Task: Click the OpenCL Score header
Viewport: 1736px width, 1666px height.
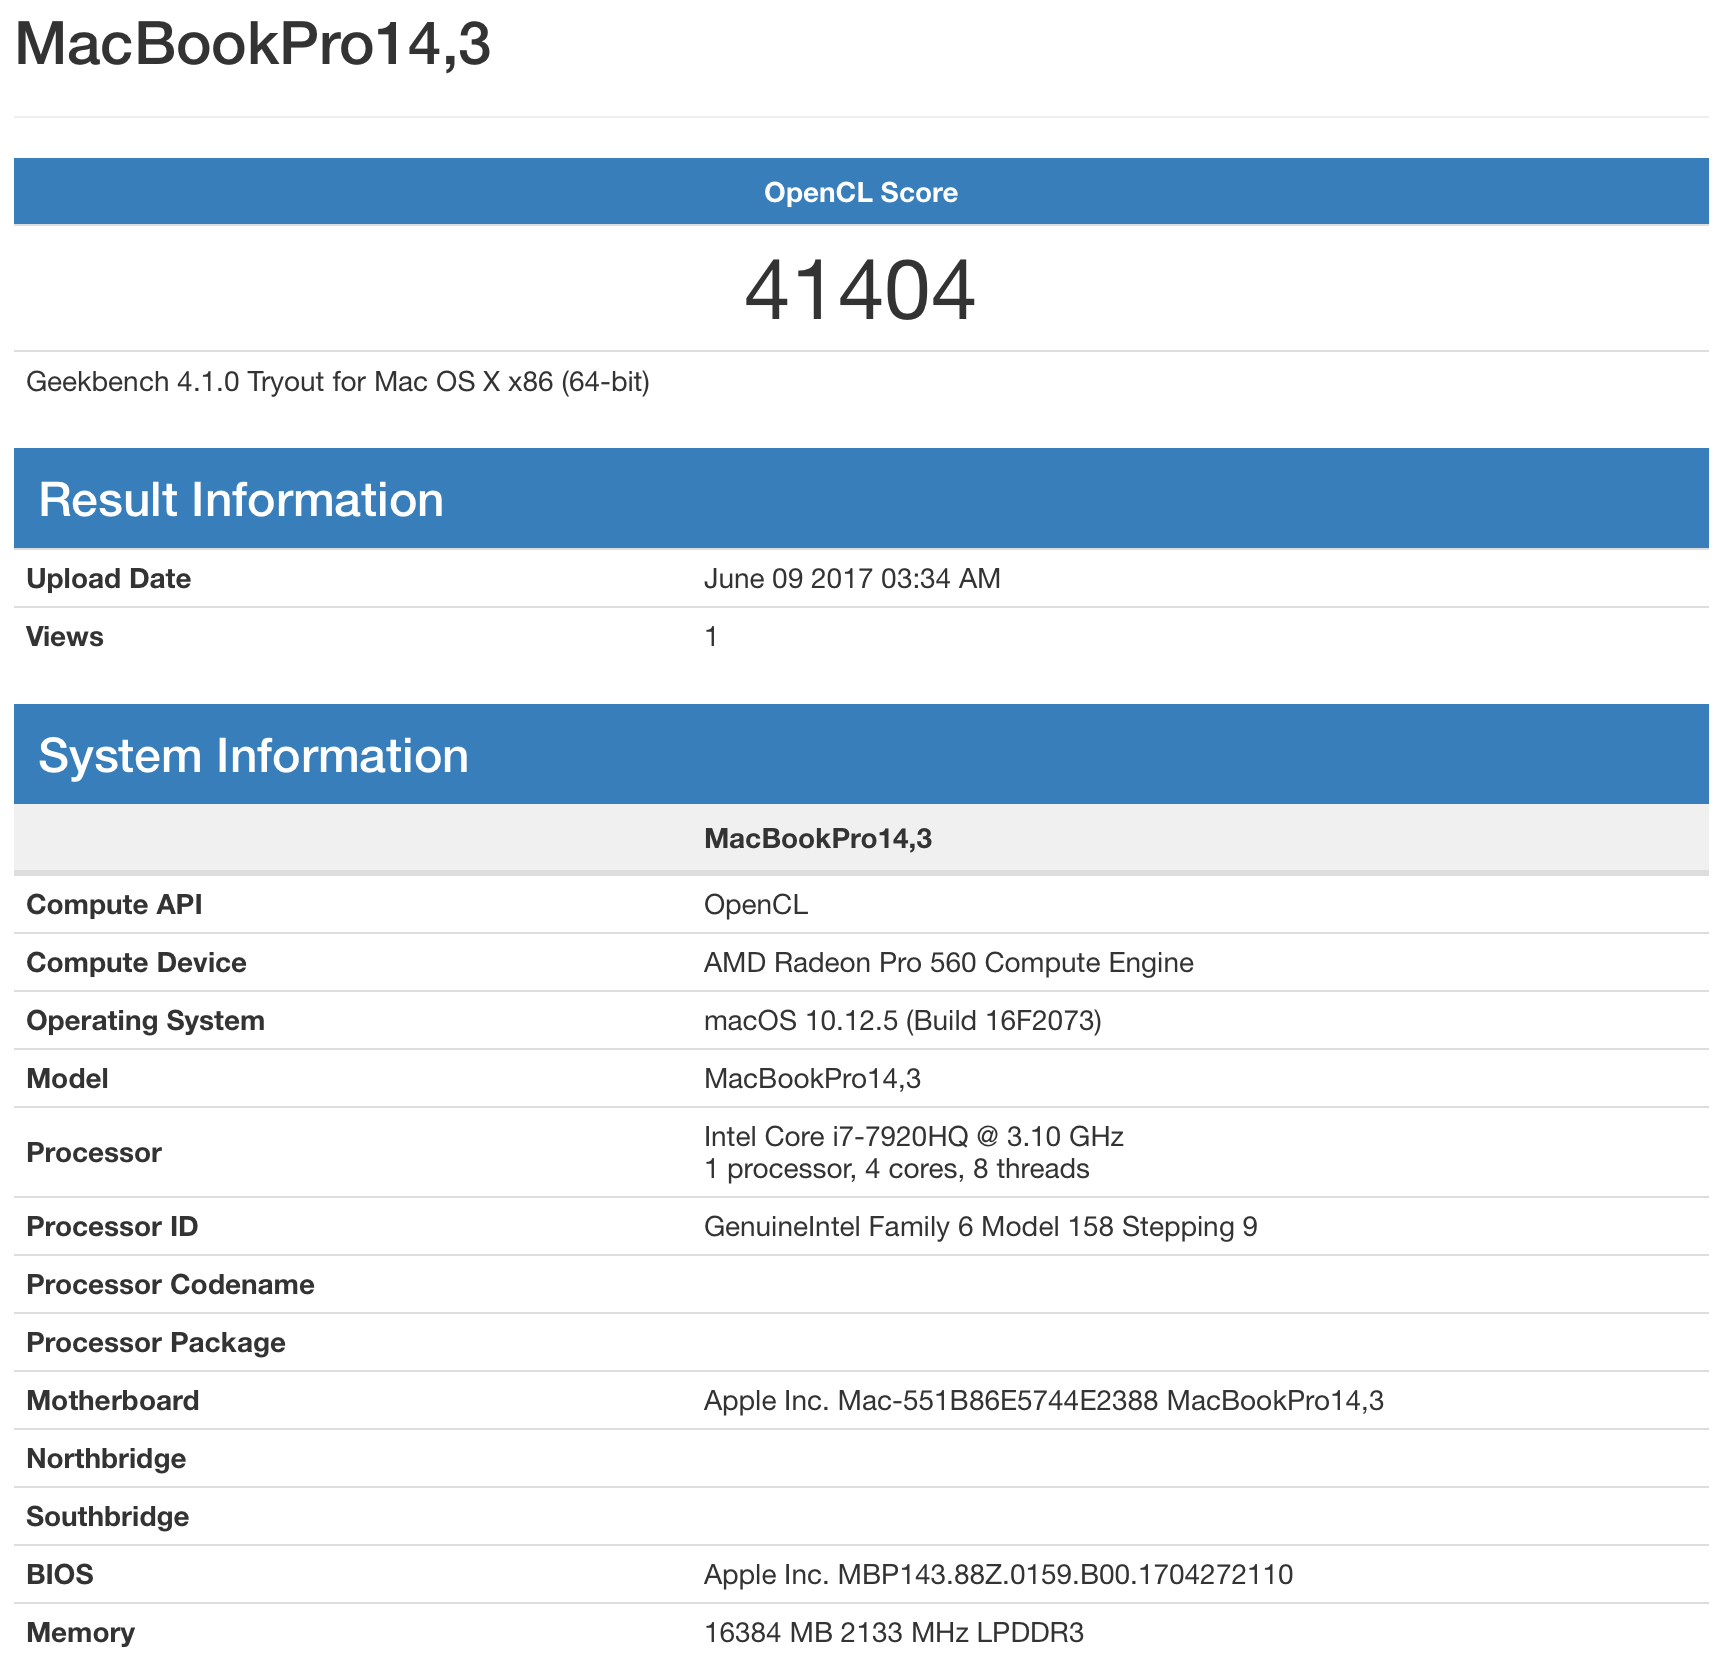Action: [x=861, y=192]
